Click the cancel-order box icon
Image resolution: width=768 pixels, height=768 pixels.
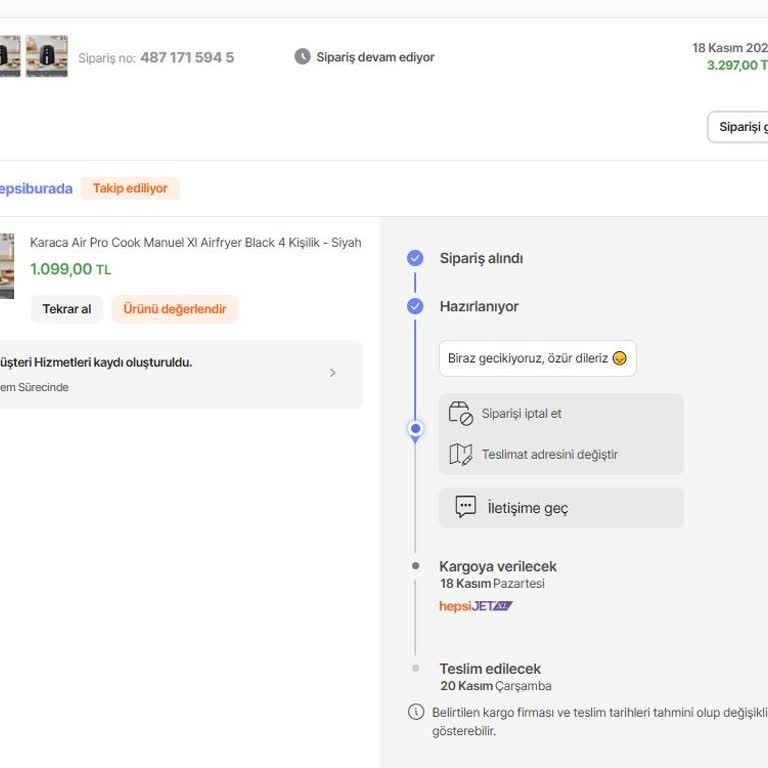(x=460, y=413)
